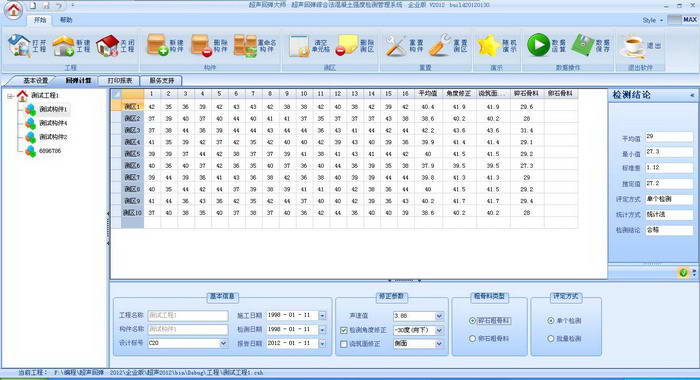Screen dimensions: 700x380
Task: Click the 构件名称 input field
Action: 188,330
